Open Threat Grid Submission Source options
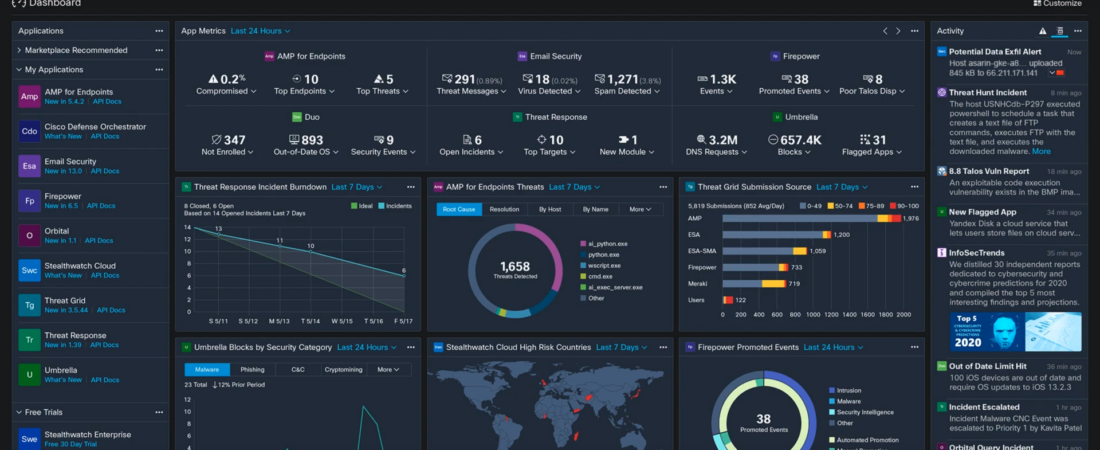This screenshot has width=1100, height=450. pos(914,187)
